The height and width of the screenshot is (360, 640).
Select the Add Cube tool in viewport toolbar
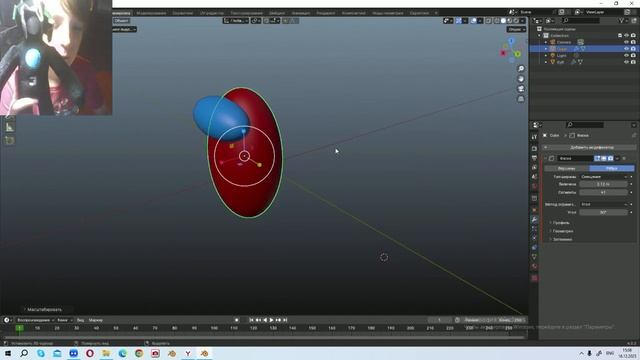(9, 140)
